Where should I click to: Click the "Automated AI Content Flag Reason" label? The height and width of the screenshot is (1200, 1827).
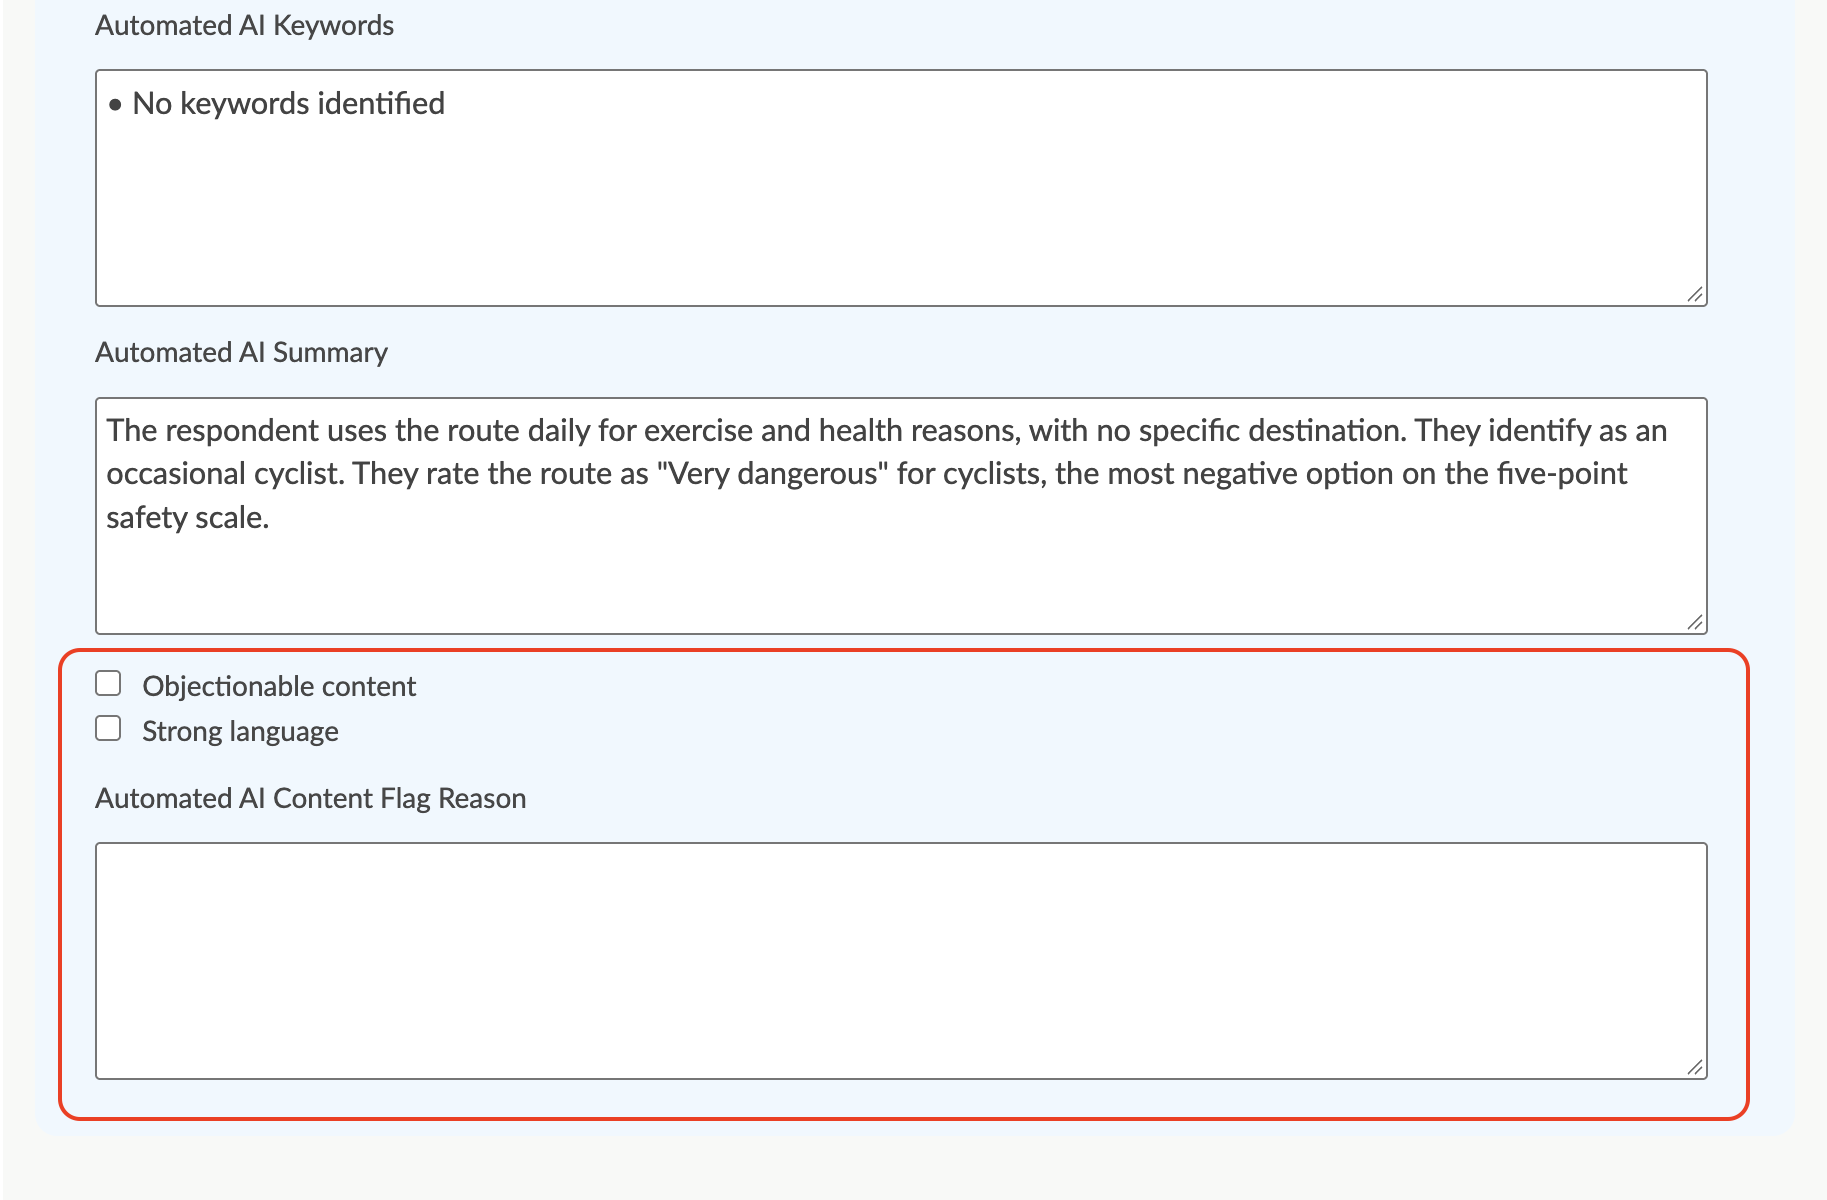click(311, 799)
